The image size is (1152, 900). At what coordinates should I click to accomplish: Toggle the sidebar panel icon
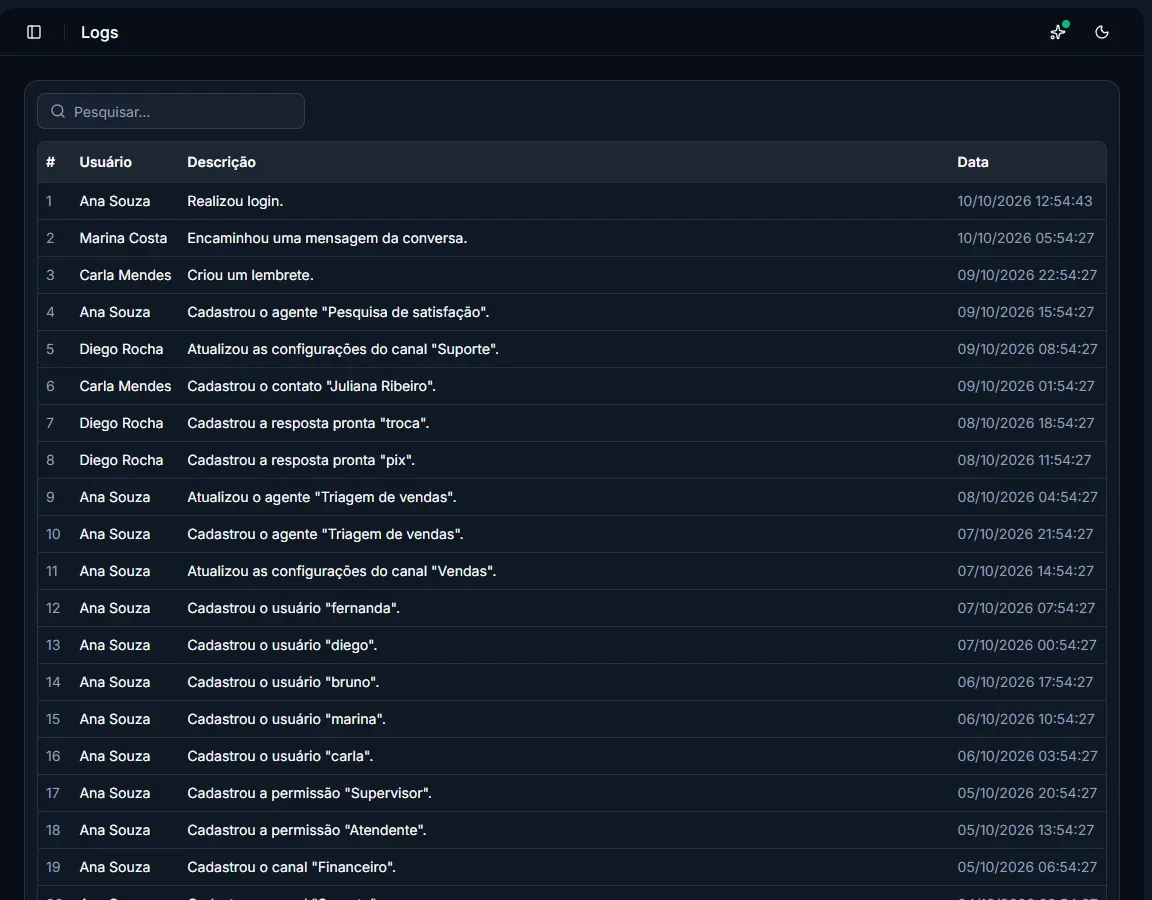[34, 32]
